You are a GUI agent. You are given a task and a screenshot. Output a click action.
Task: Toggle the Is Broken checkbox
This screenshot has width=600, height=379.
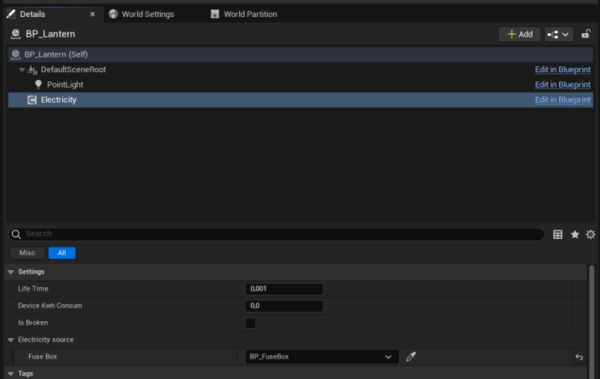250,323
